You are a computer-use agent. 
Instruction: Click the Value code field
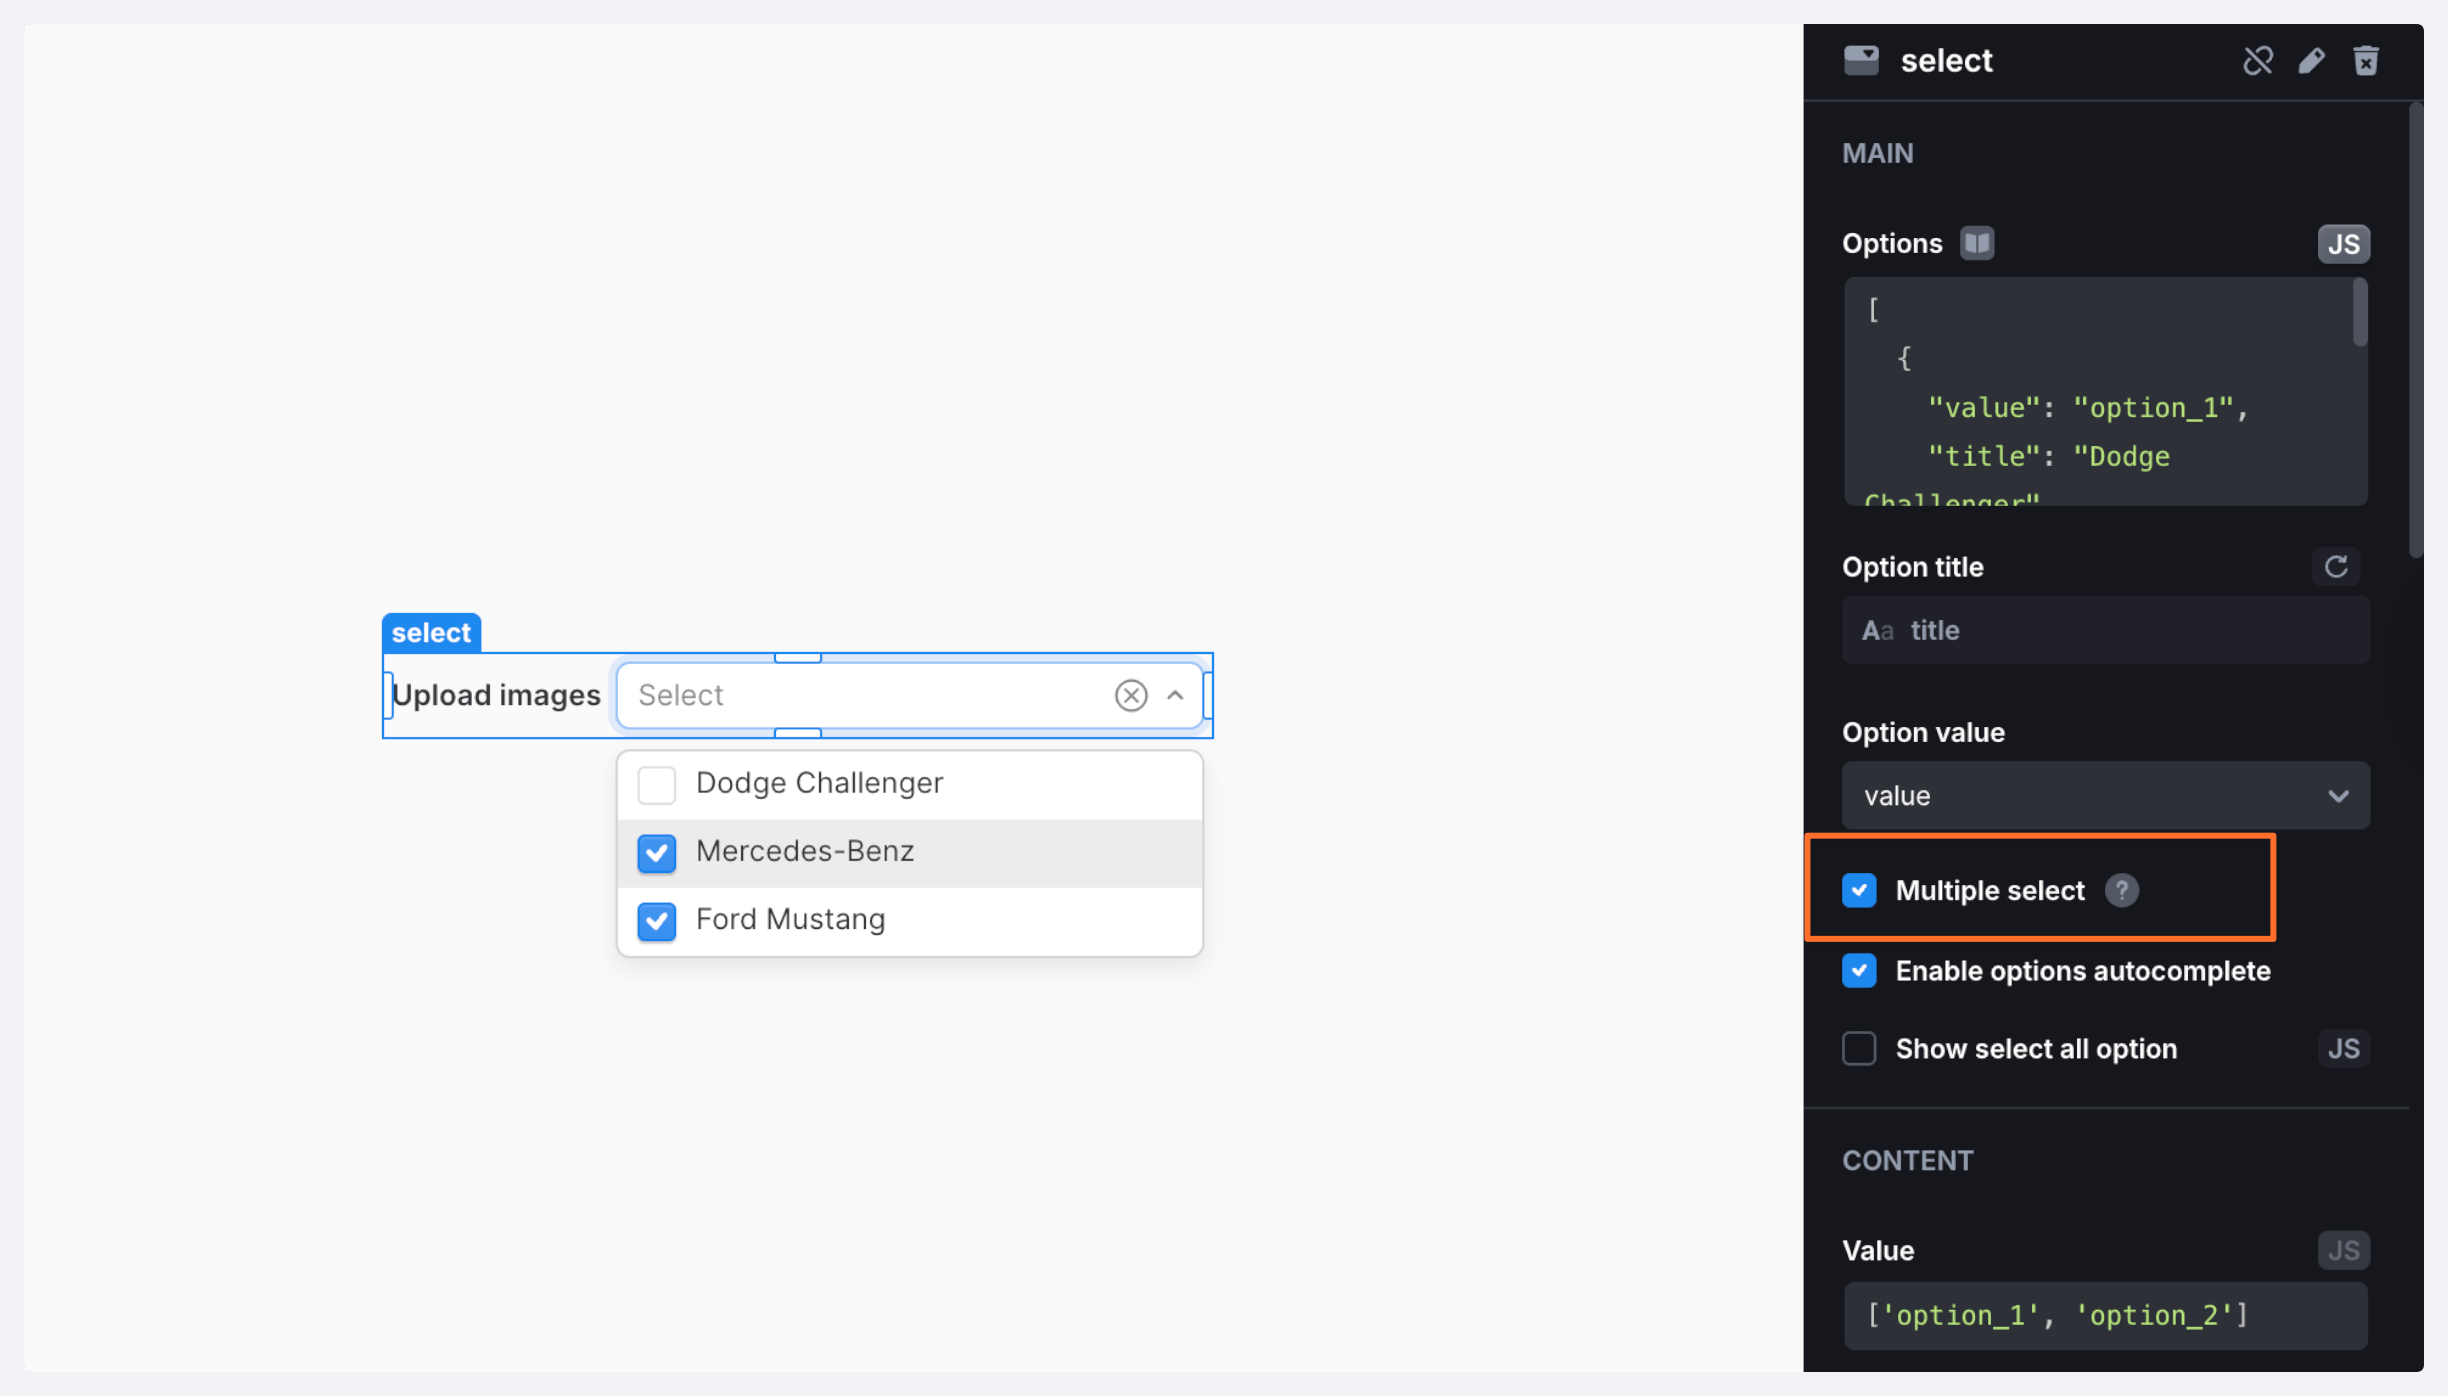click(x=2105, y=1315)
